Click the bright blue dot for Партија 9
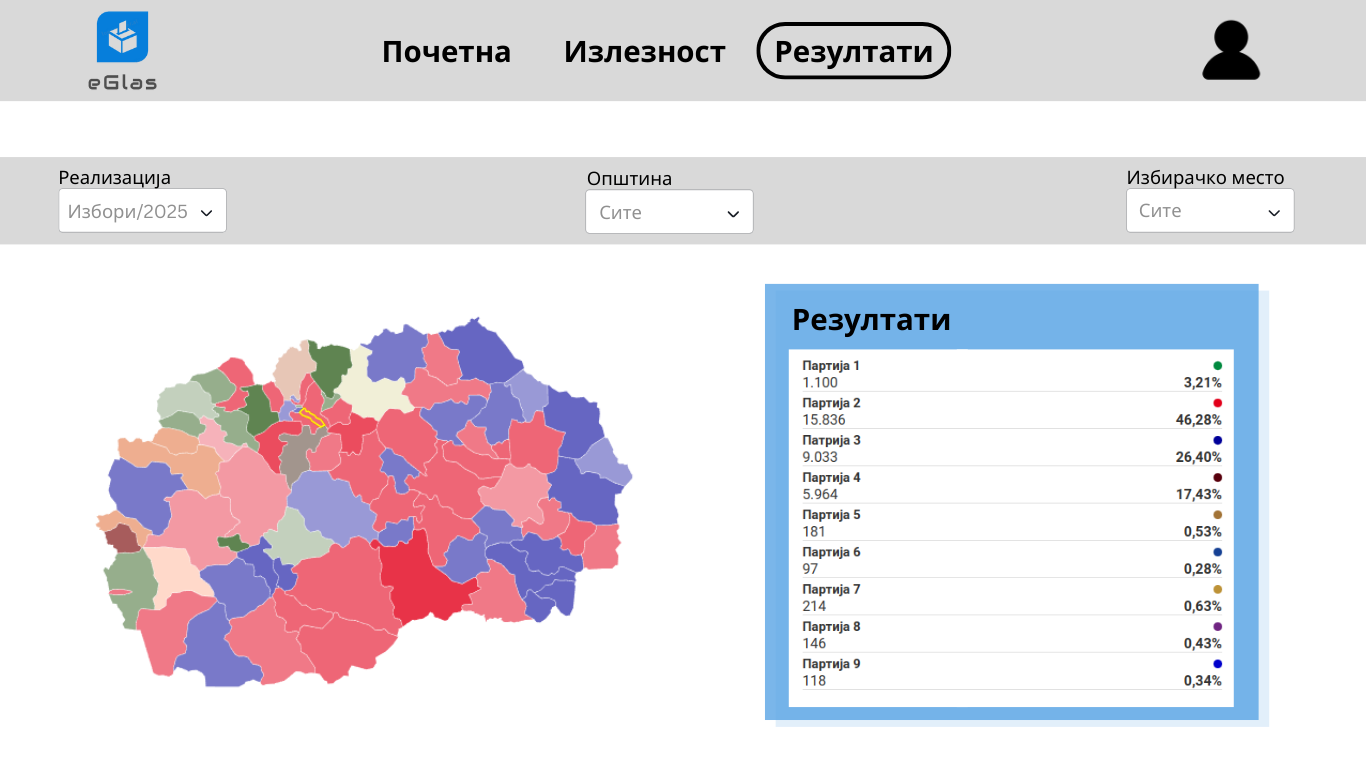The width and height of the screenshot is (1366, 768). 1217,664
